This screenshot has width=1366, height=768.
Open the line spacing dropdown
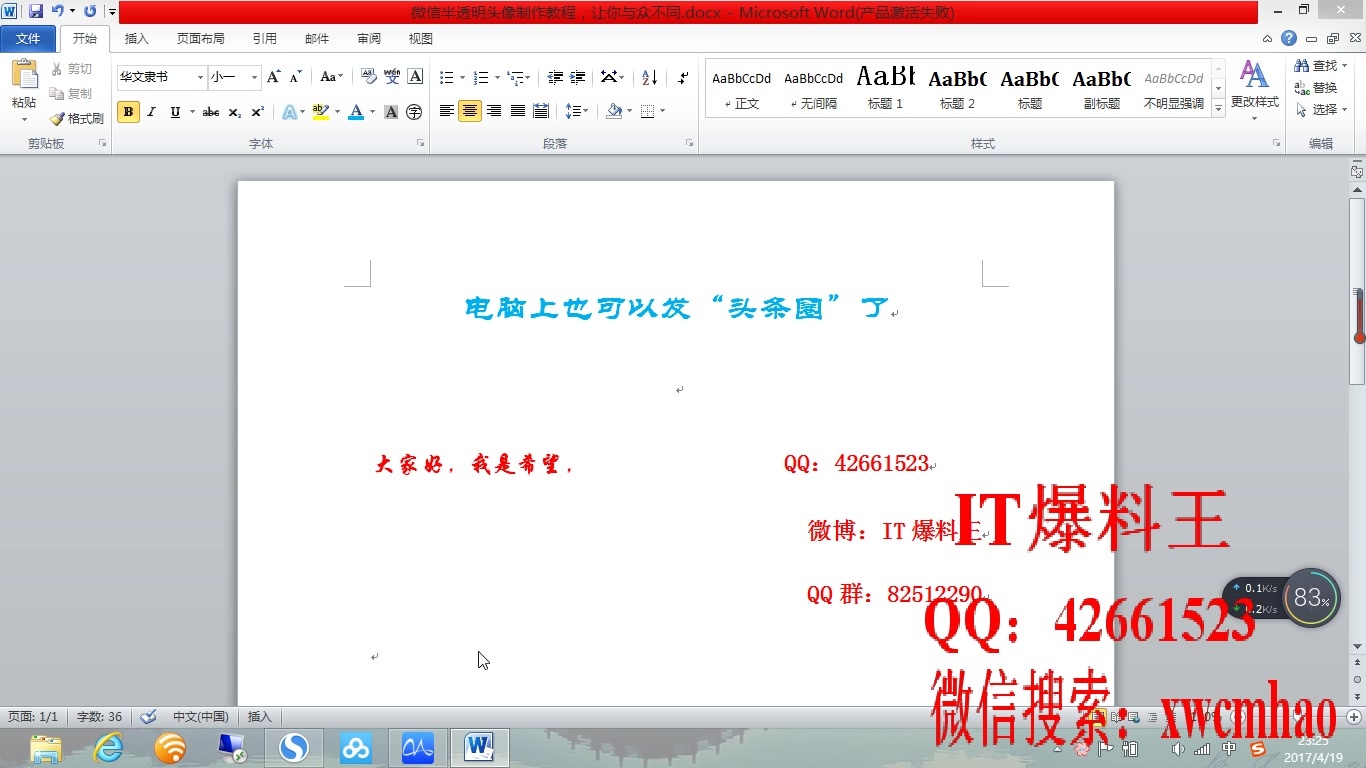[576, 111]
